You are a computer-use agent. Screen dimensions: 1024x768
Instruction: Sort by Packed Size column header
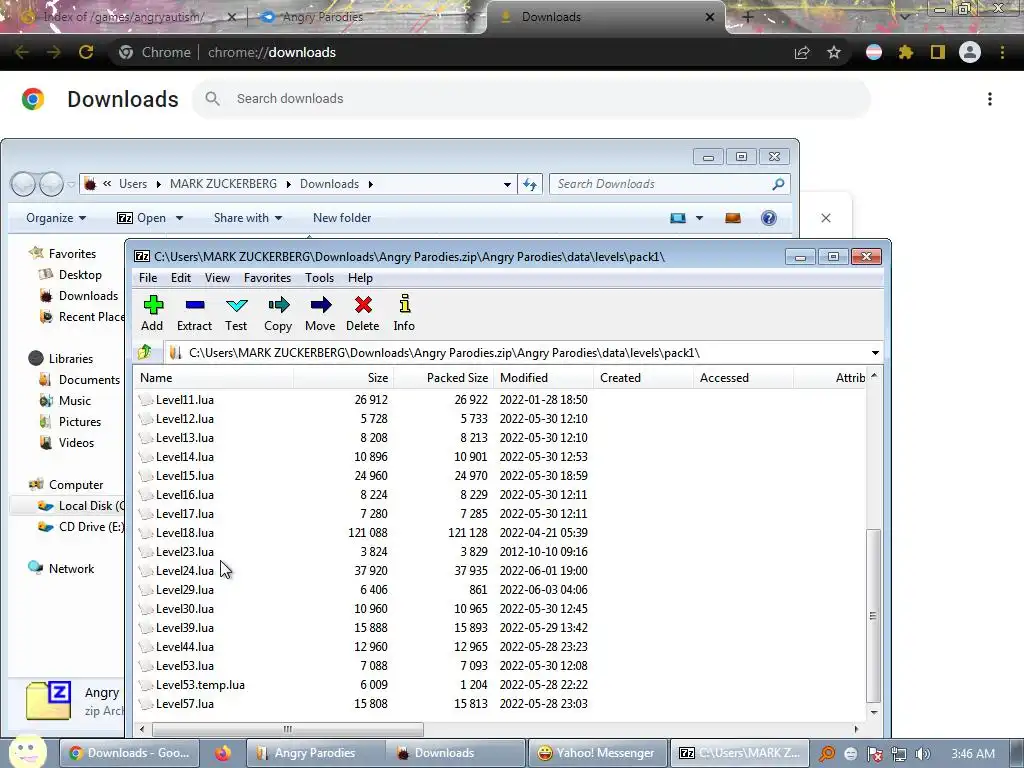tap(443, 378)
